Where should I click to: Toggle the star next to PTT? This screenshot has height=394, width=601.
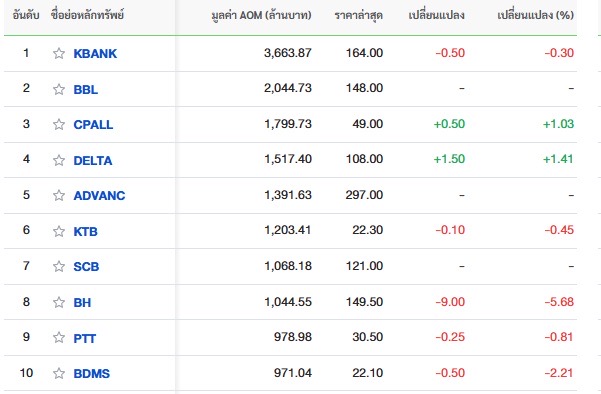59,337
